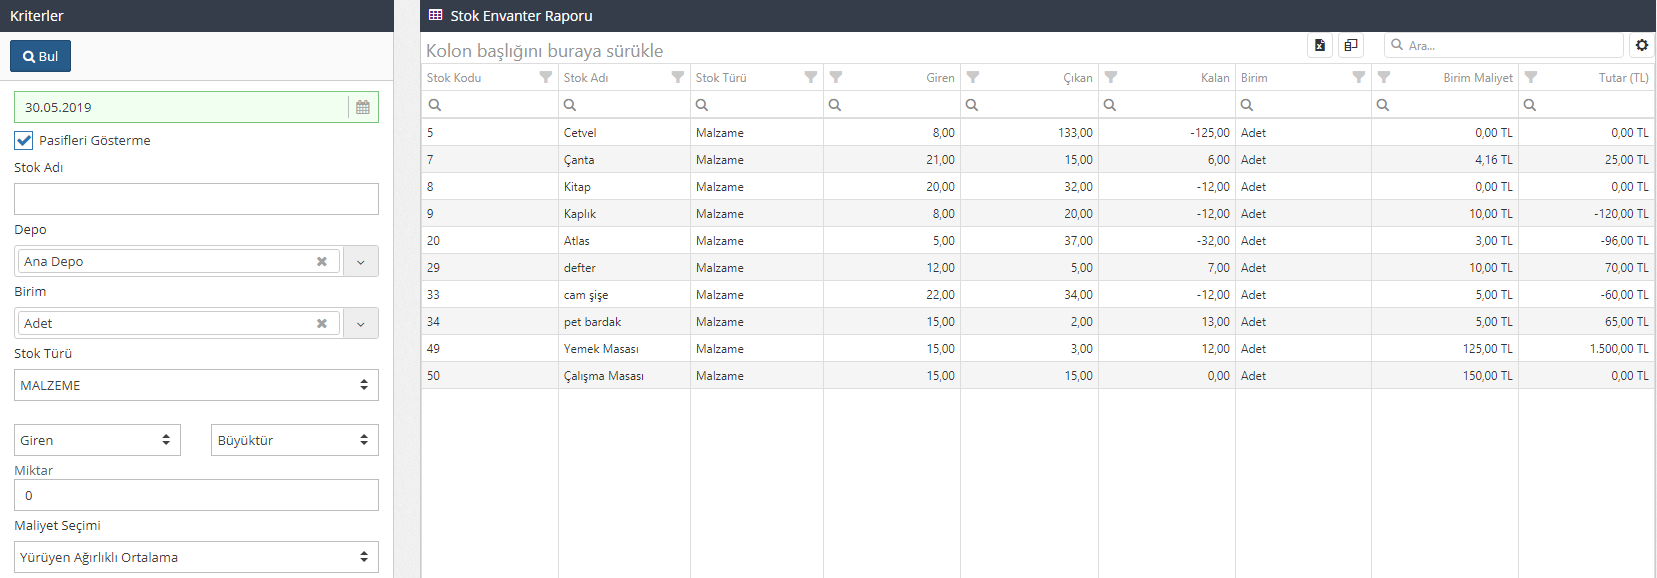This screenshot has width=1657, height=578.
Task: Open the Maliyet Seçimi dropdown
Action: (196, 557)
